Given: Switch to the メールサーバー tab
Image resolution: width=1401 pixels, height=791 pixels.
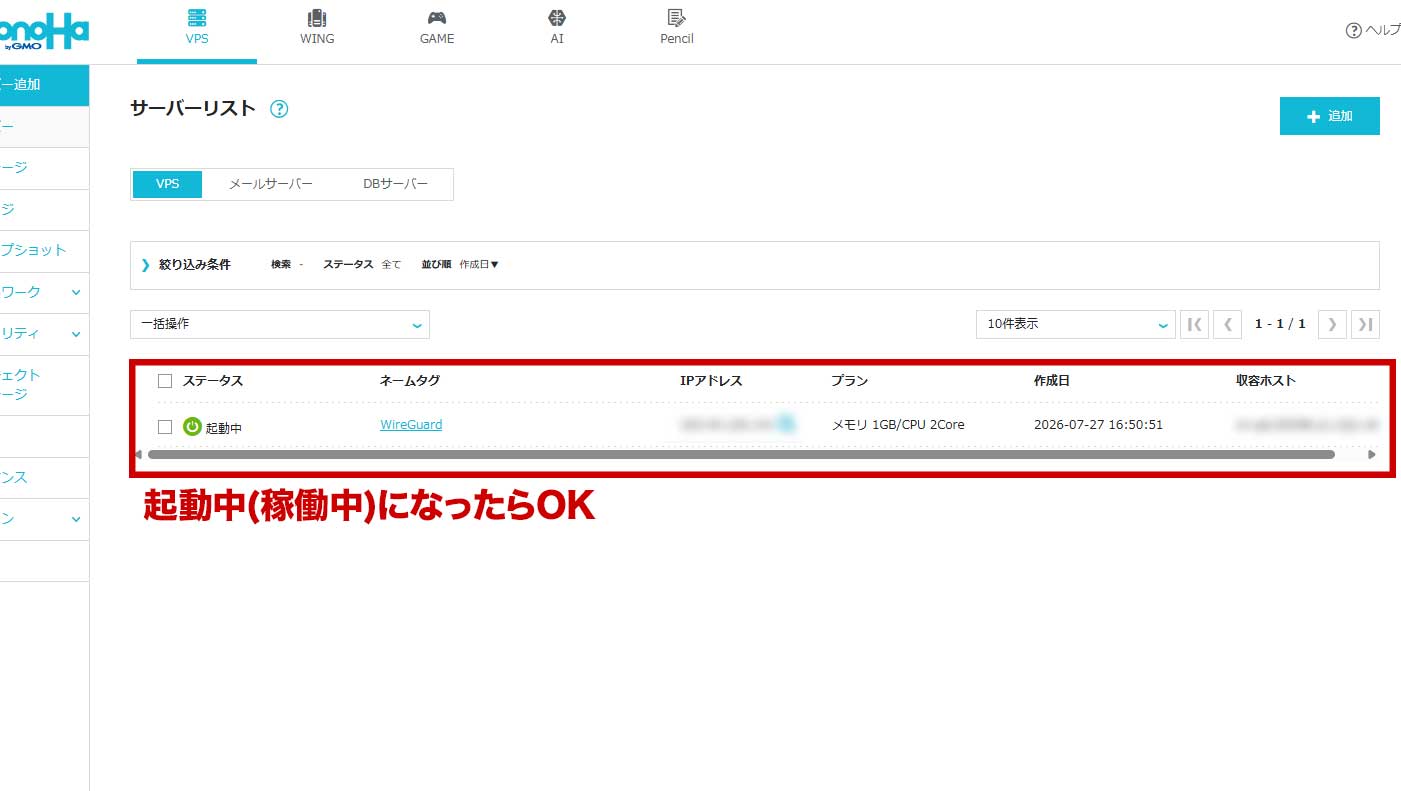Looking at the screenshot, I should point(270,184).
